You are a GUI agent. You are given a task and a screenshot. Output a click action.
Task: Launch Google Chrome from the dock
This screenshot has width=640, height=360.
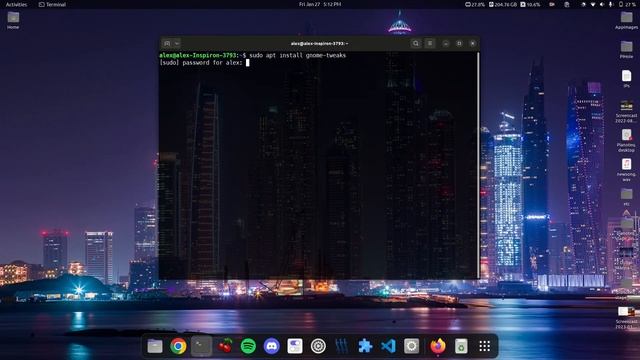(178, 346)
